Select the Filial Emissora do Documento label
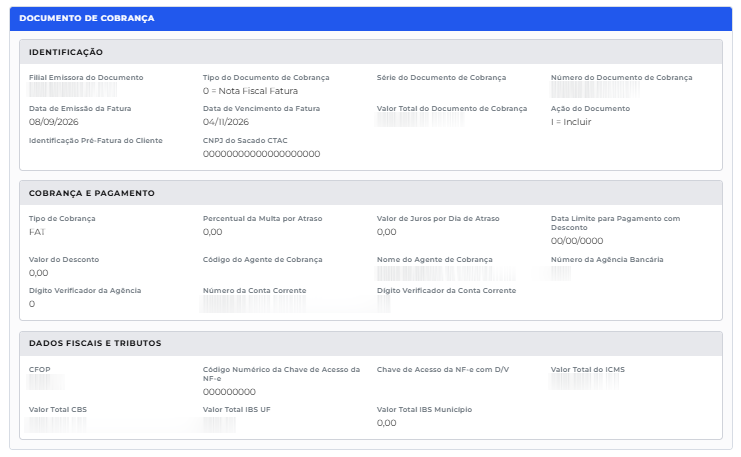Screen dimensions: 741x457 (86, 78)
